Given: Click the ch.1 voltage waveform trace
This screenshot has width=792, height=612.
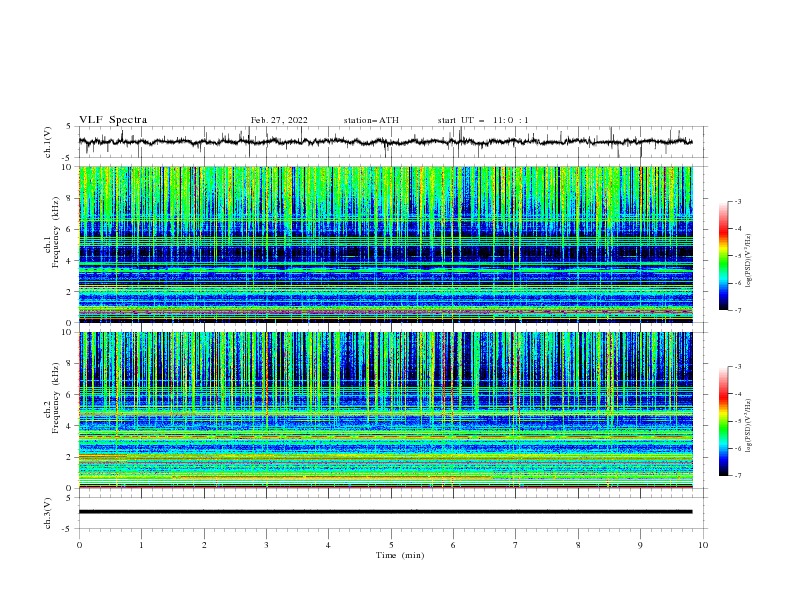Looking at the screenshot, I should pos(385,142).
